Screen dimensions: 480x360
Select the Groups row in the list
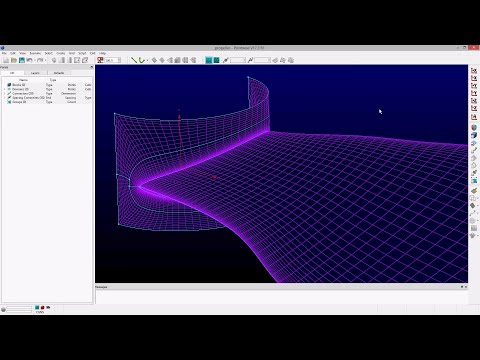(x=47, y=102)
